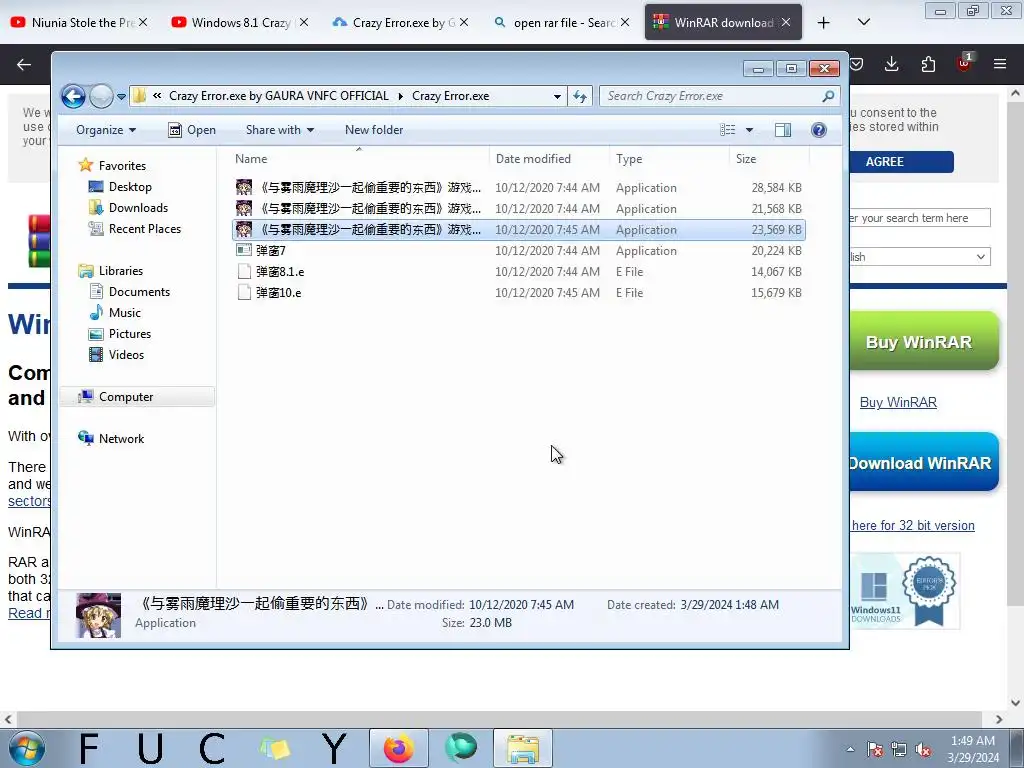Click the Open toolbar button

click(192, 130)
